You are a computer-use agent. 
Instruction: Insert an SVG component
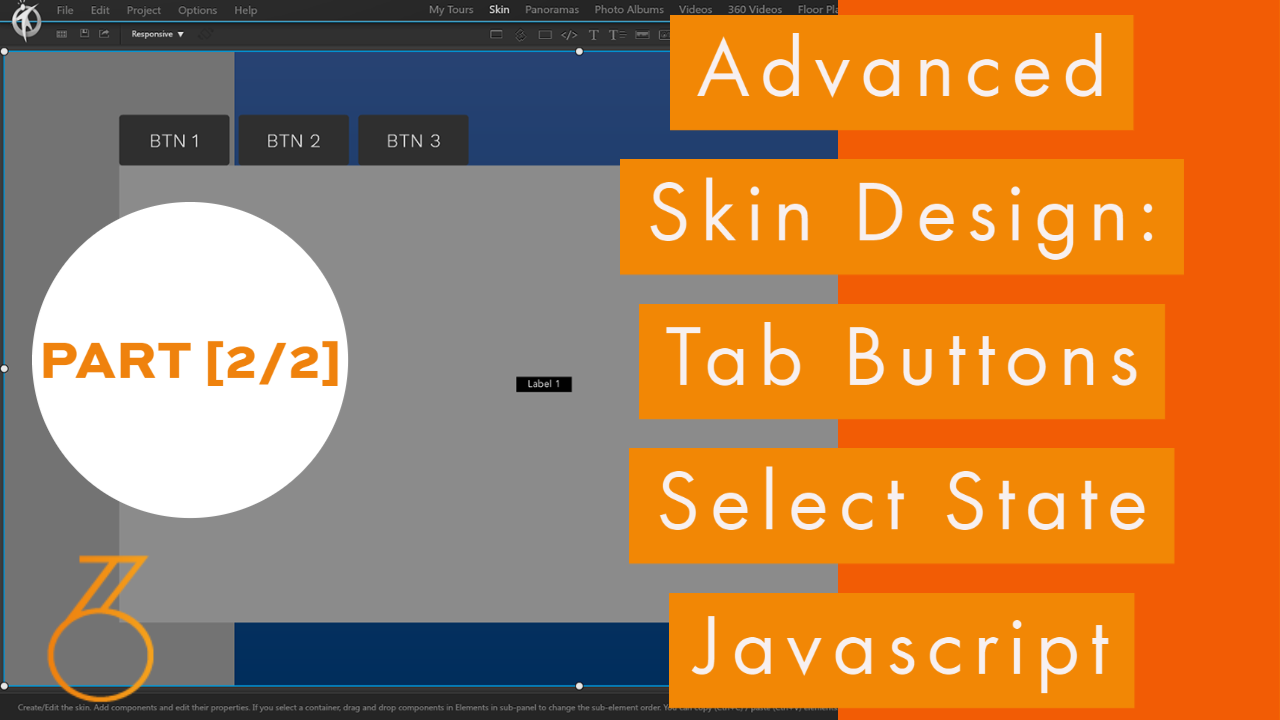point(520,34)
